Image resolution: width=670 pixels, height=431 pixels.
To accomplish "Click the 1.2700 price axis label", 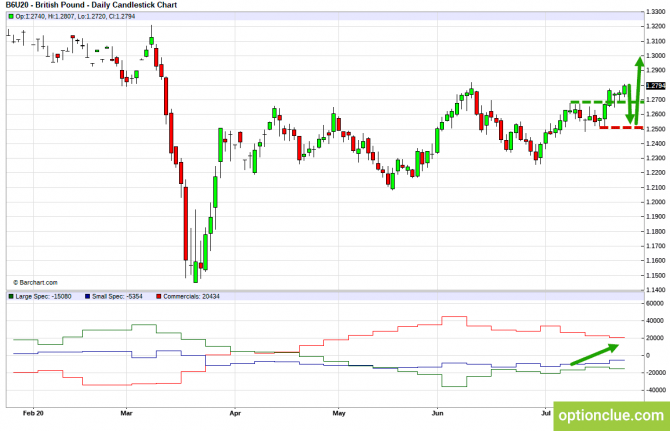I will click(655, 100).
